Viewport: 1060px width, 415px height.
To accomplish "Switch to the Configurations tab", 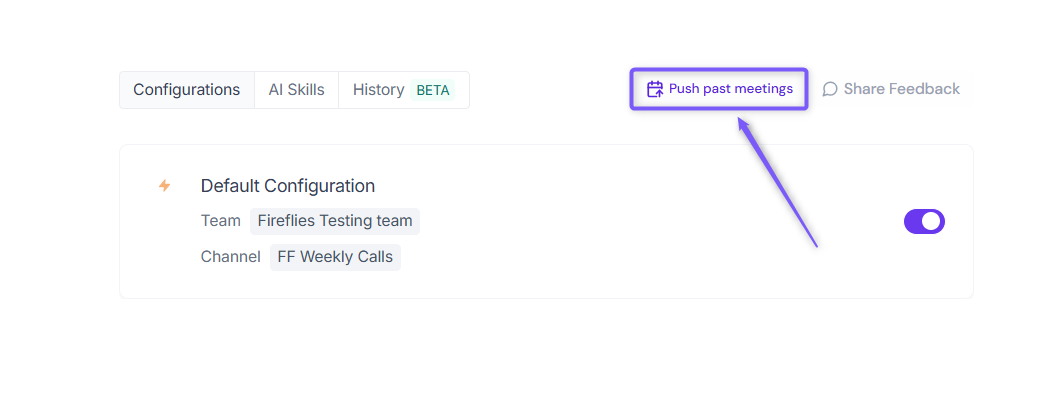I will tap(187, 90).
